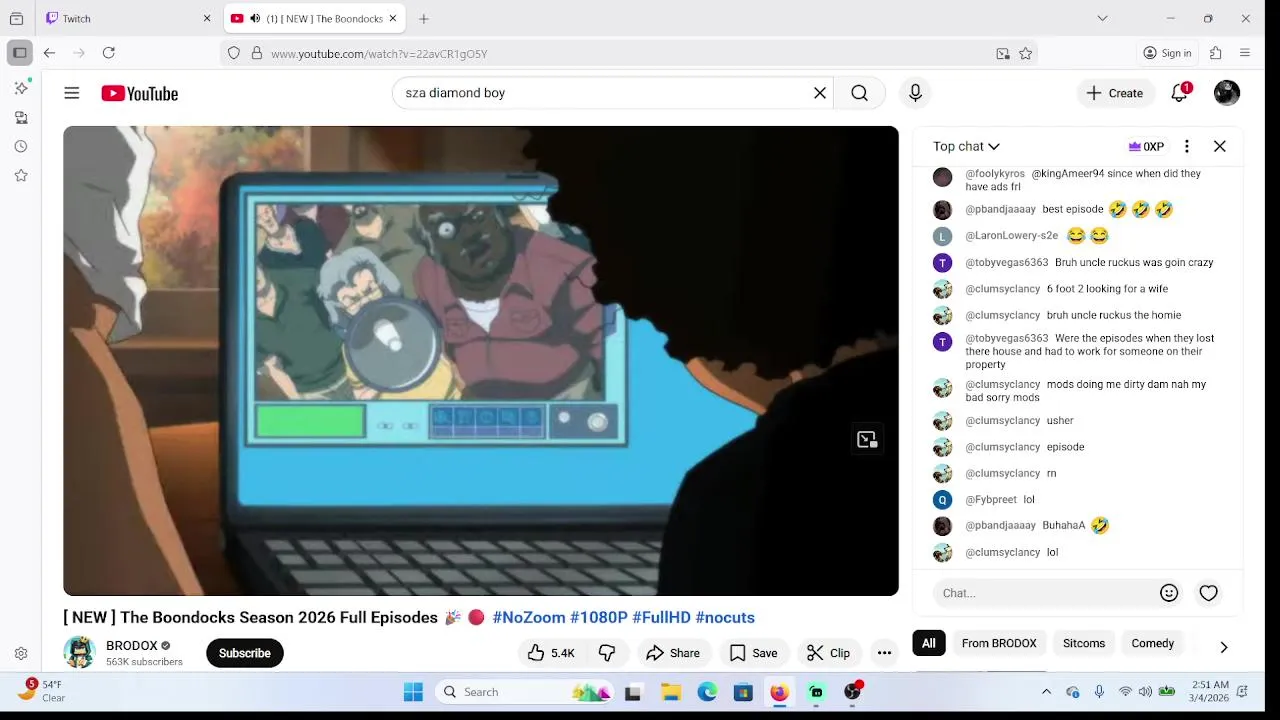Show hidden system tray icons
Viewport: 1280px width, 720px height.
[x=1046, y=692]
